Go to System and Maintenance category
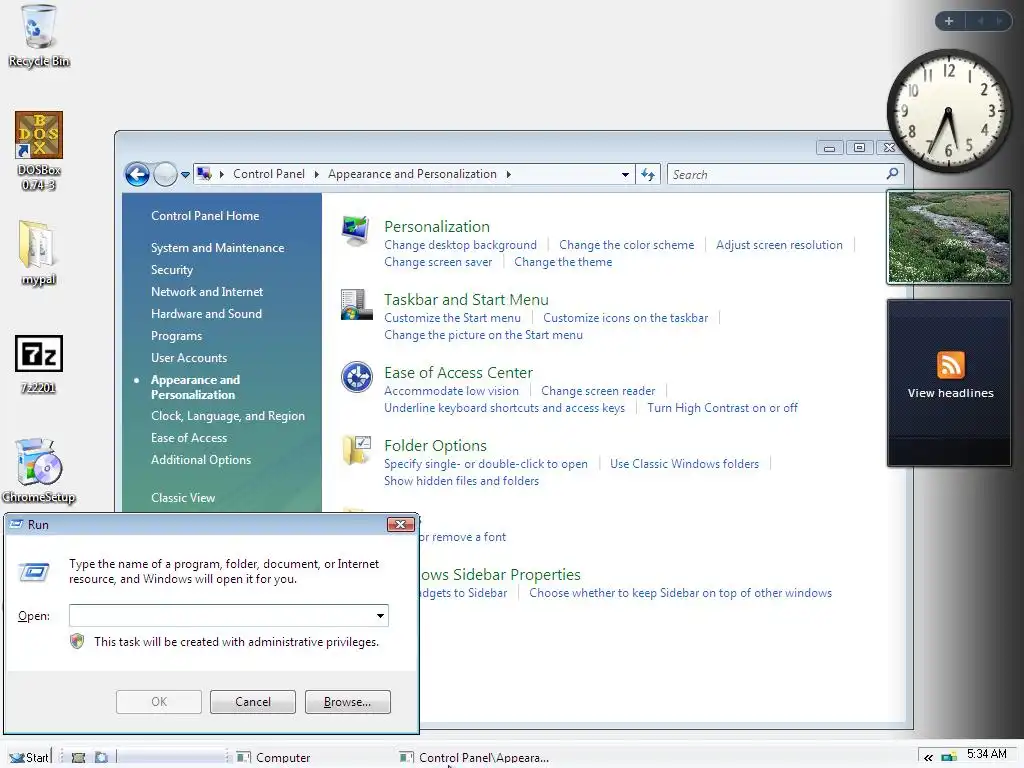 217,248
